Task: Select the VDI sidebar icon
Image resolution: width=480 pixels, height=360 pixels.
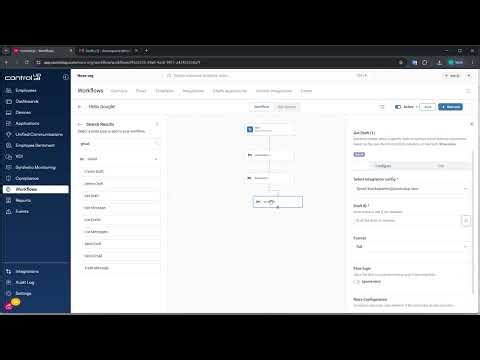Action: [x=9, y=156]
